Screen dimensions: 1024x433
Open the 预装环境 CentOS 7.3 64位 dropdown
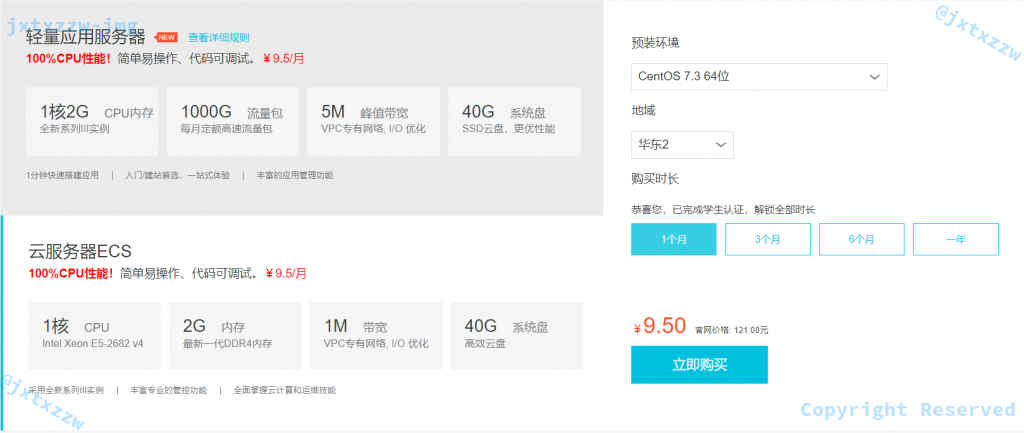(x=759, y=76)
